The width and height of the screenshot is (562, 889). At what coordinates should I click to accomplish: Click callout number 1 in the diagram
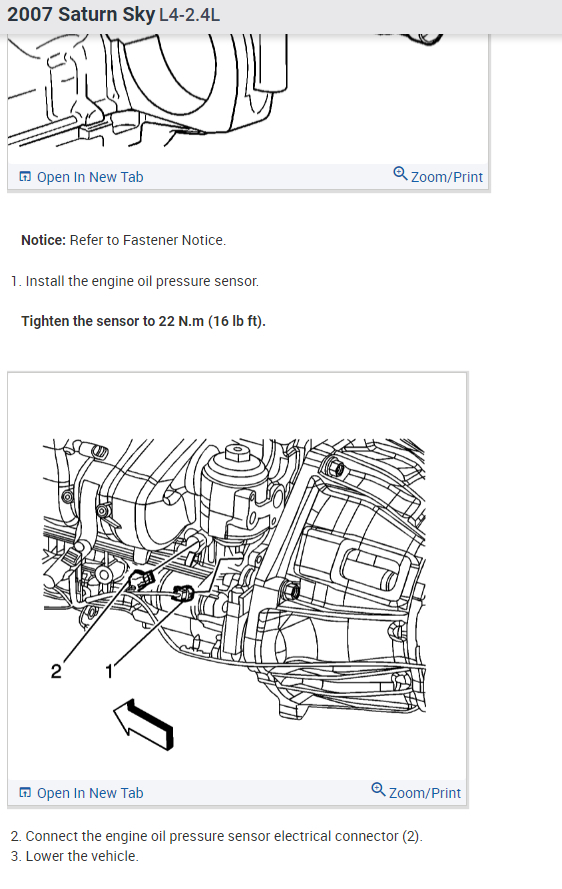pyautogui.click(x=109, y=671)
